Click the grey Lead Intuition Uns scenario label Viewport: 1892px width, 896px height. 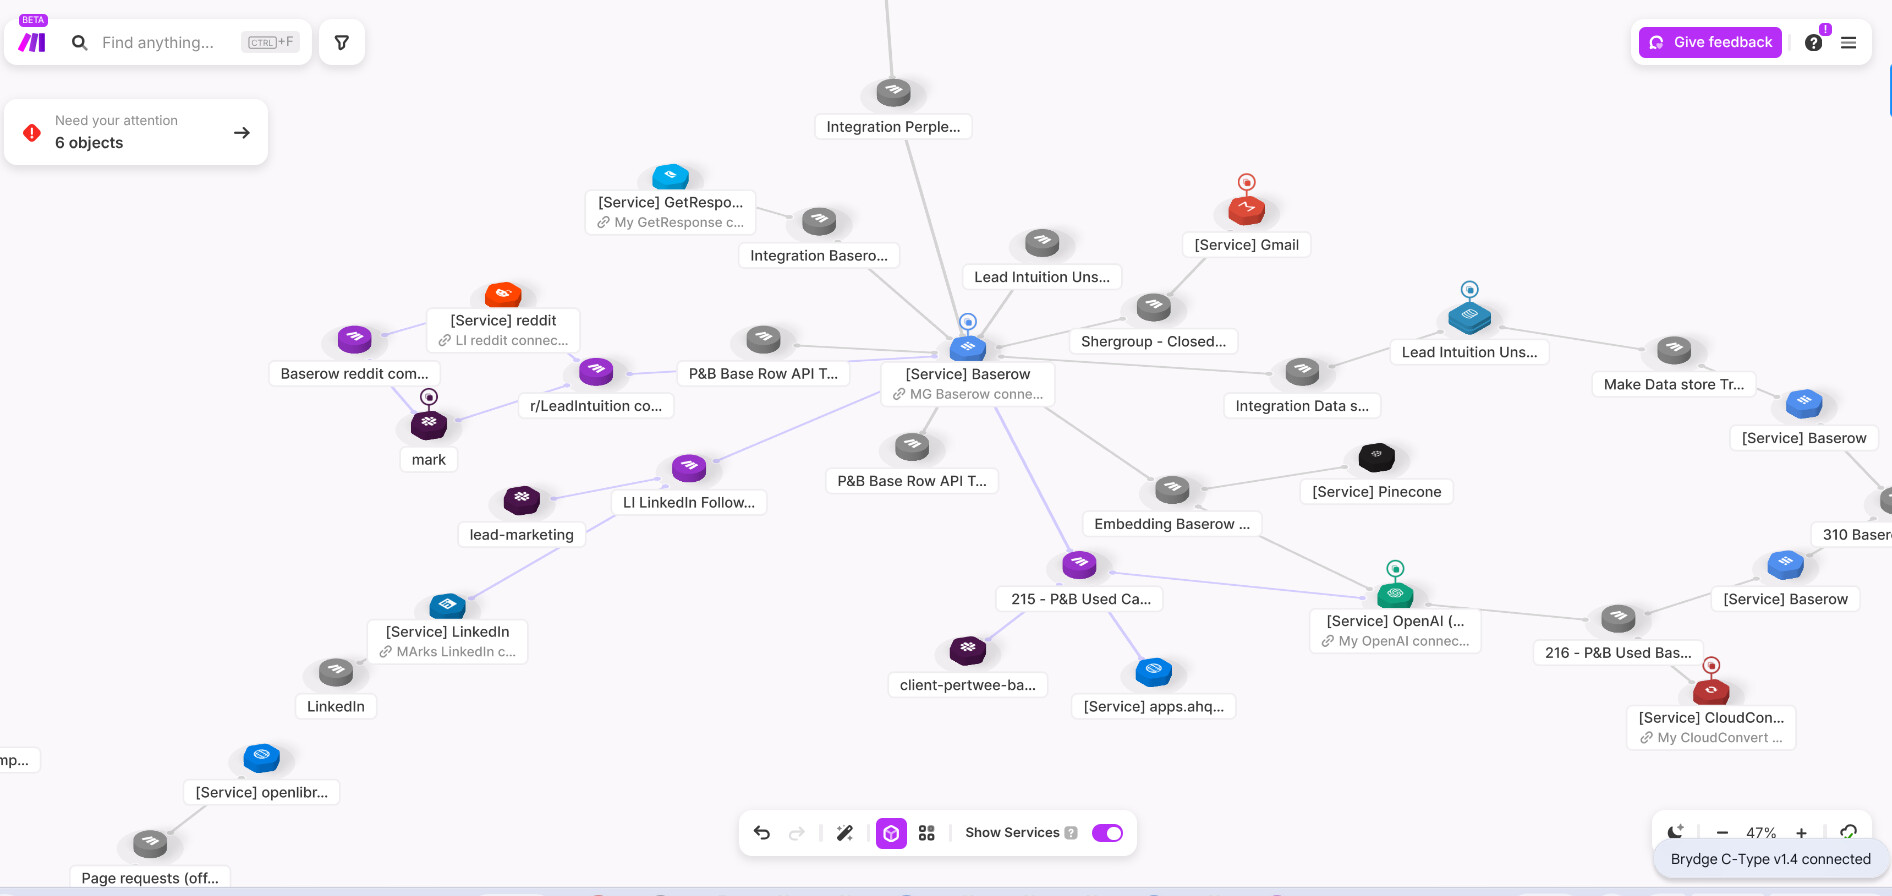1042,277
